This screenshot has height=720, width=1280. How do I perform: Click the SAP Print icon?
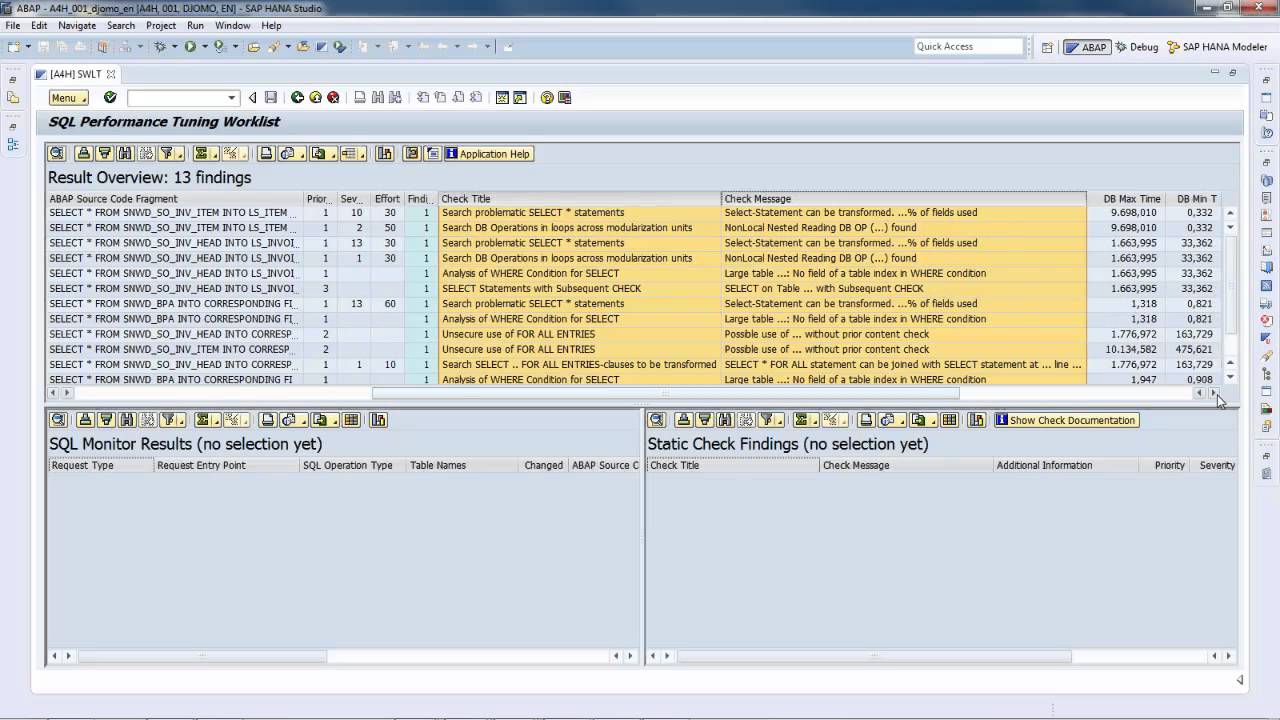360,97
